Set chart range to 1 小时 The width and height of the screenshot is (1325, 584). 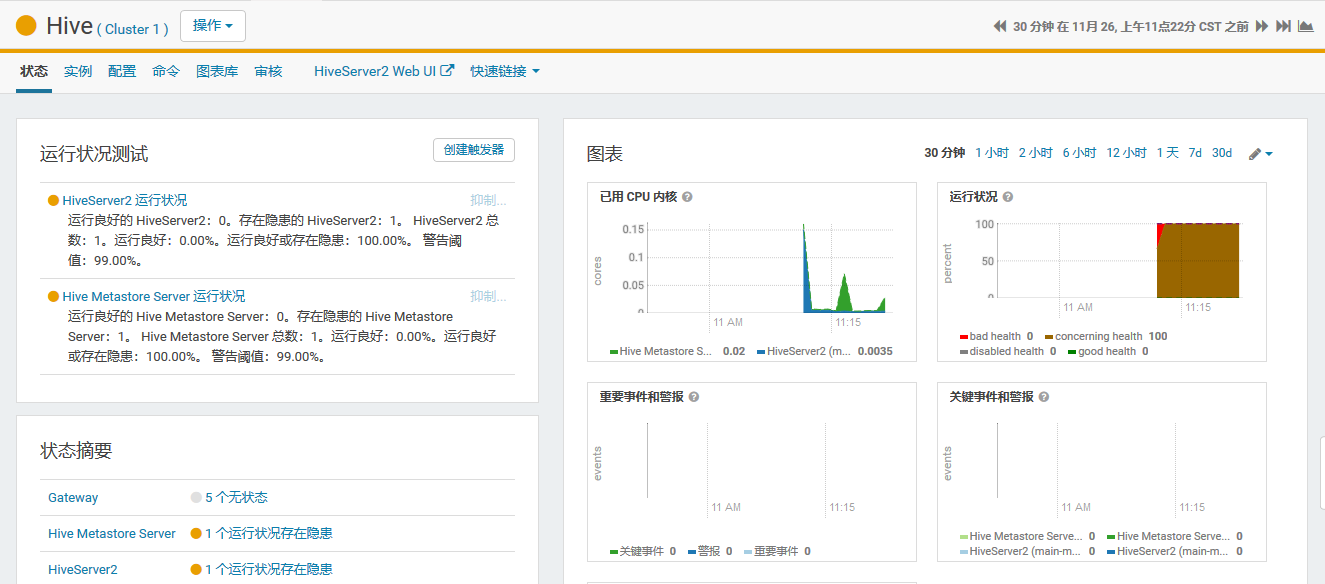[992, 153]
